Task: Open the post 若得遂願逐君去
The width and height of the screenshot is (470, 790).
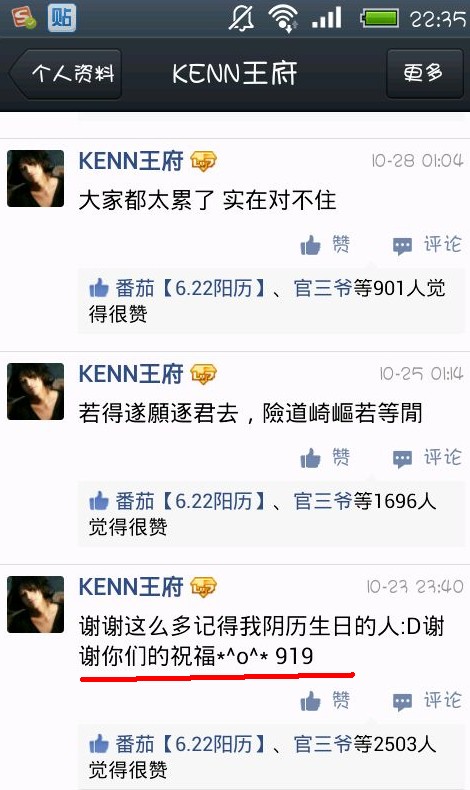Action: tap(250, 414)
